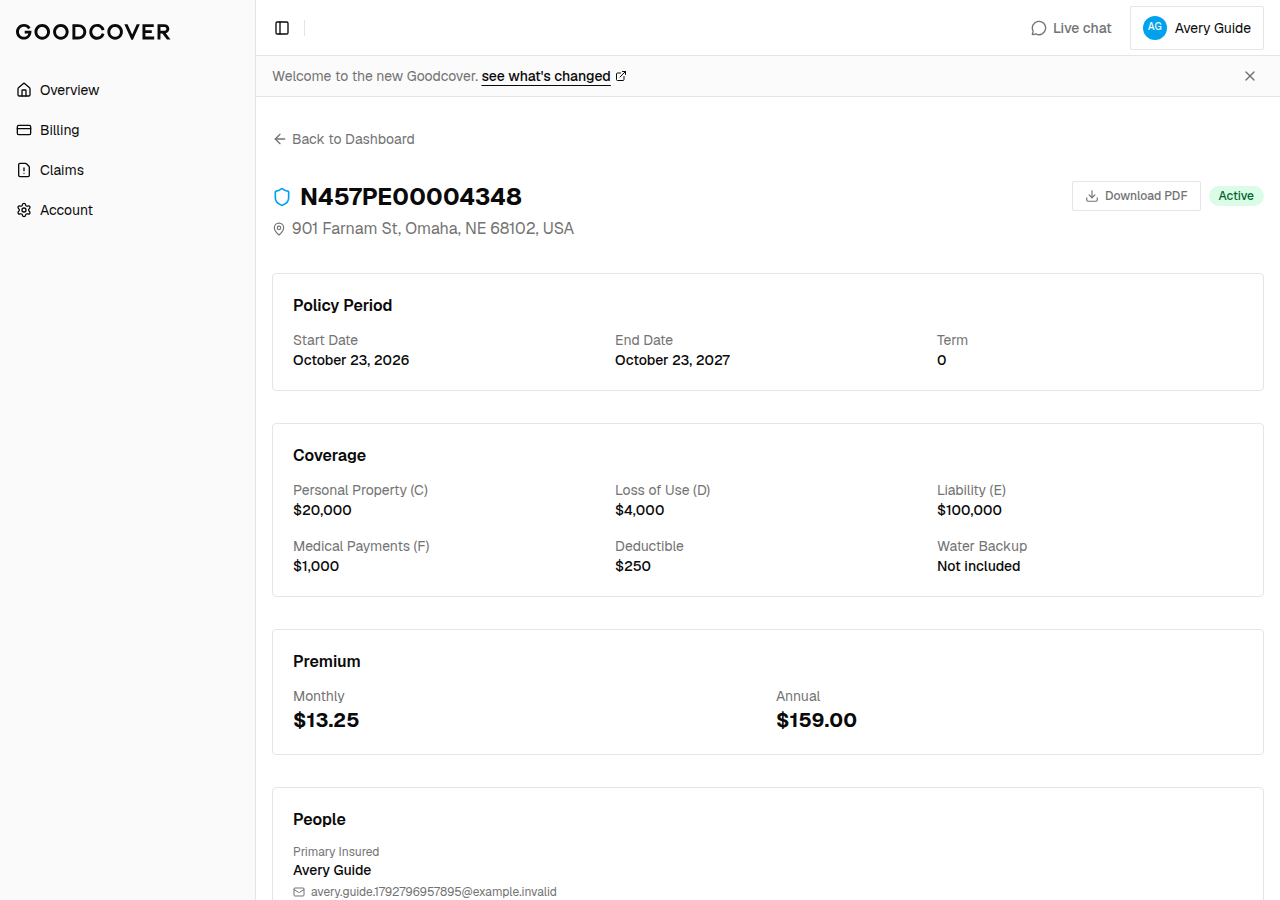Open Overview in the sidebar
Screen dimensions: 1280x900
[128, 90]
